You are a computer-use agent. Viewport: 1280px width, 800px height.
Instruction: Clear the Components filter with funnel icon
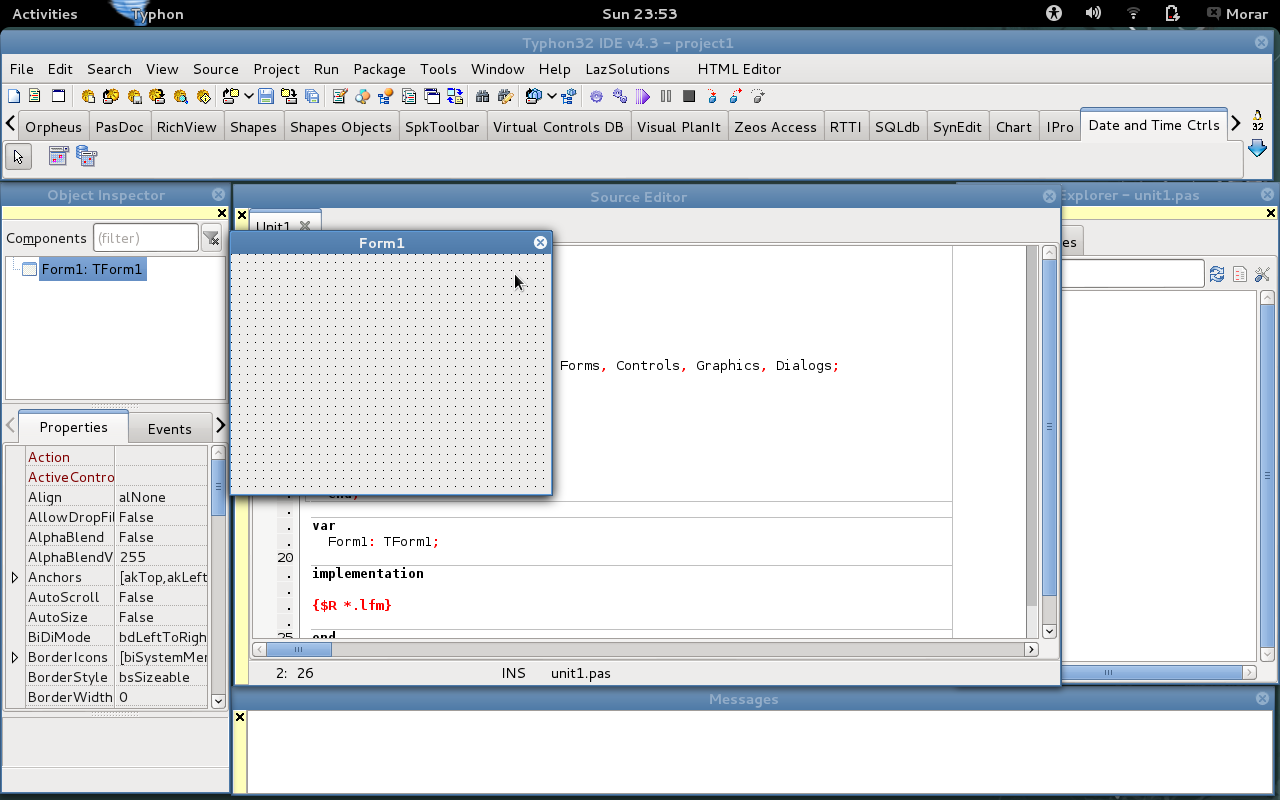coord(211,238)
